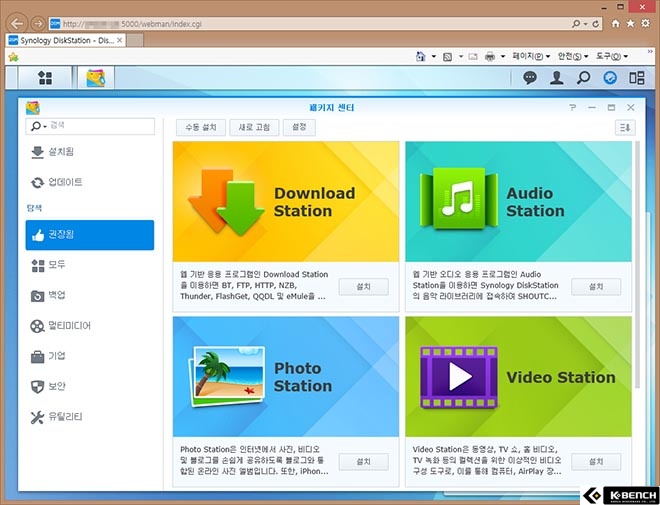Click the read mail icon in command bar
The width and height of the screenshot is (660, 505).
[x=473, y=56]
